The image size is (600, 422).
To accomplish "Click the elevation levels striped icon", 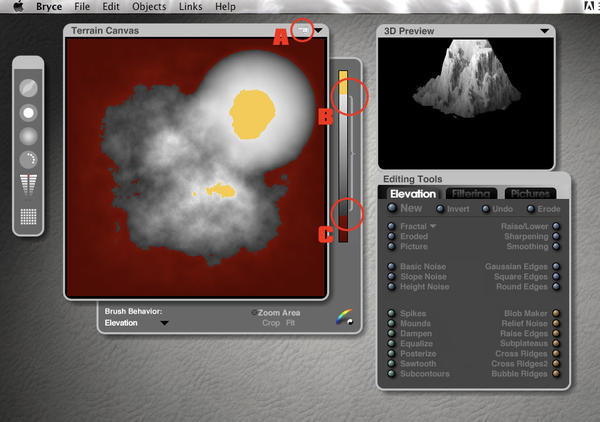I will pos(28,185).
